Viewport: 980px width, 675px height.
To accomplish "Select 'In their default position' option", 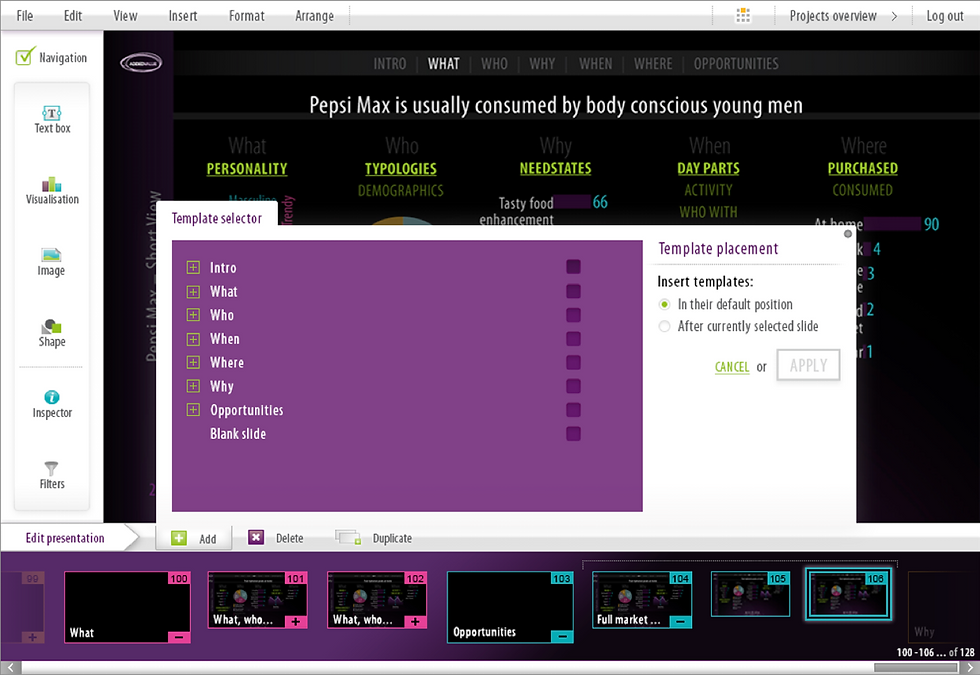I will coord(664,304).
